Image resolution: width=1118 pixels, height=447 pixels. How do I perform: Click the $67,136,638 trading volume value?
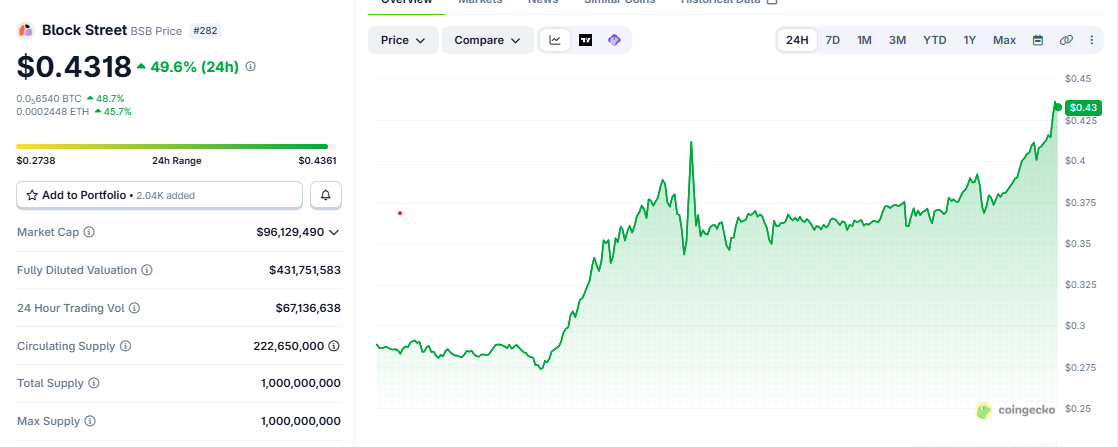308,308
